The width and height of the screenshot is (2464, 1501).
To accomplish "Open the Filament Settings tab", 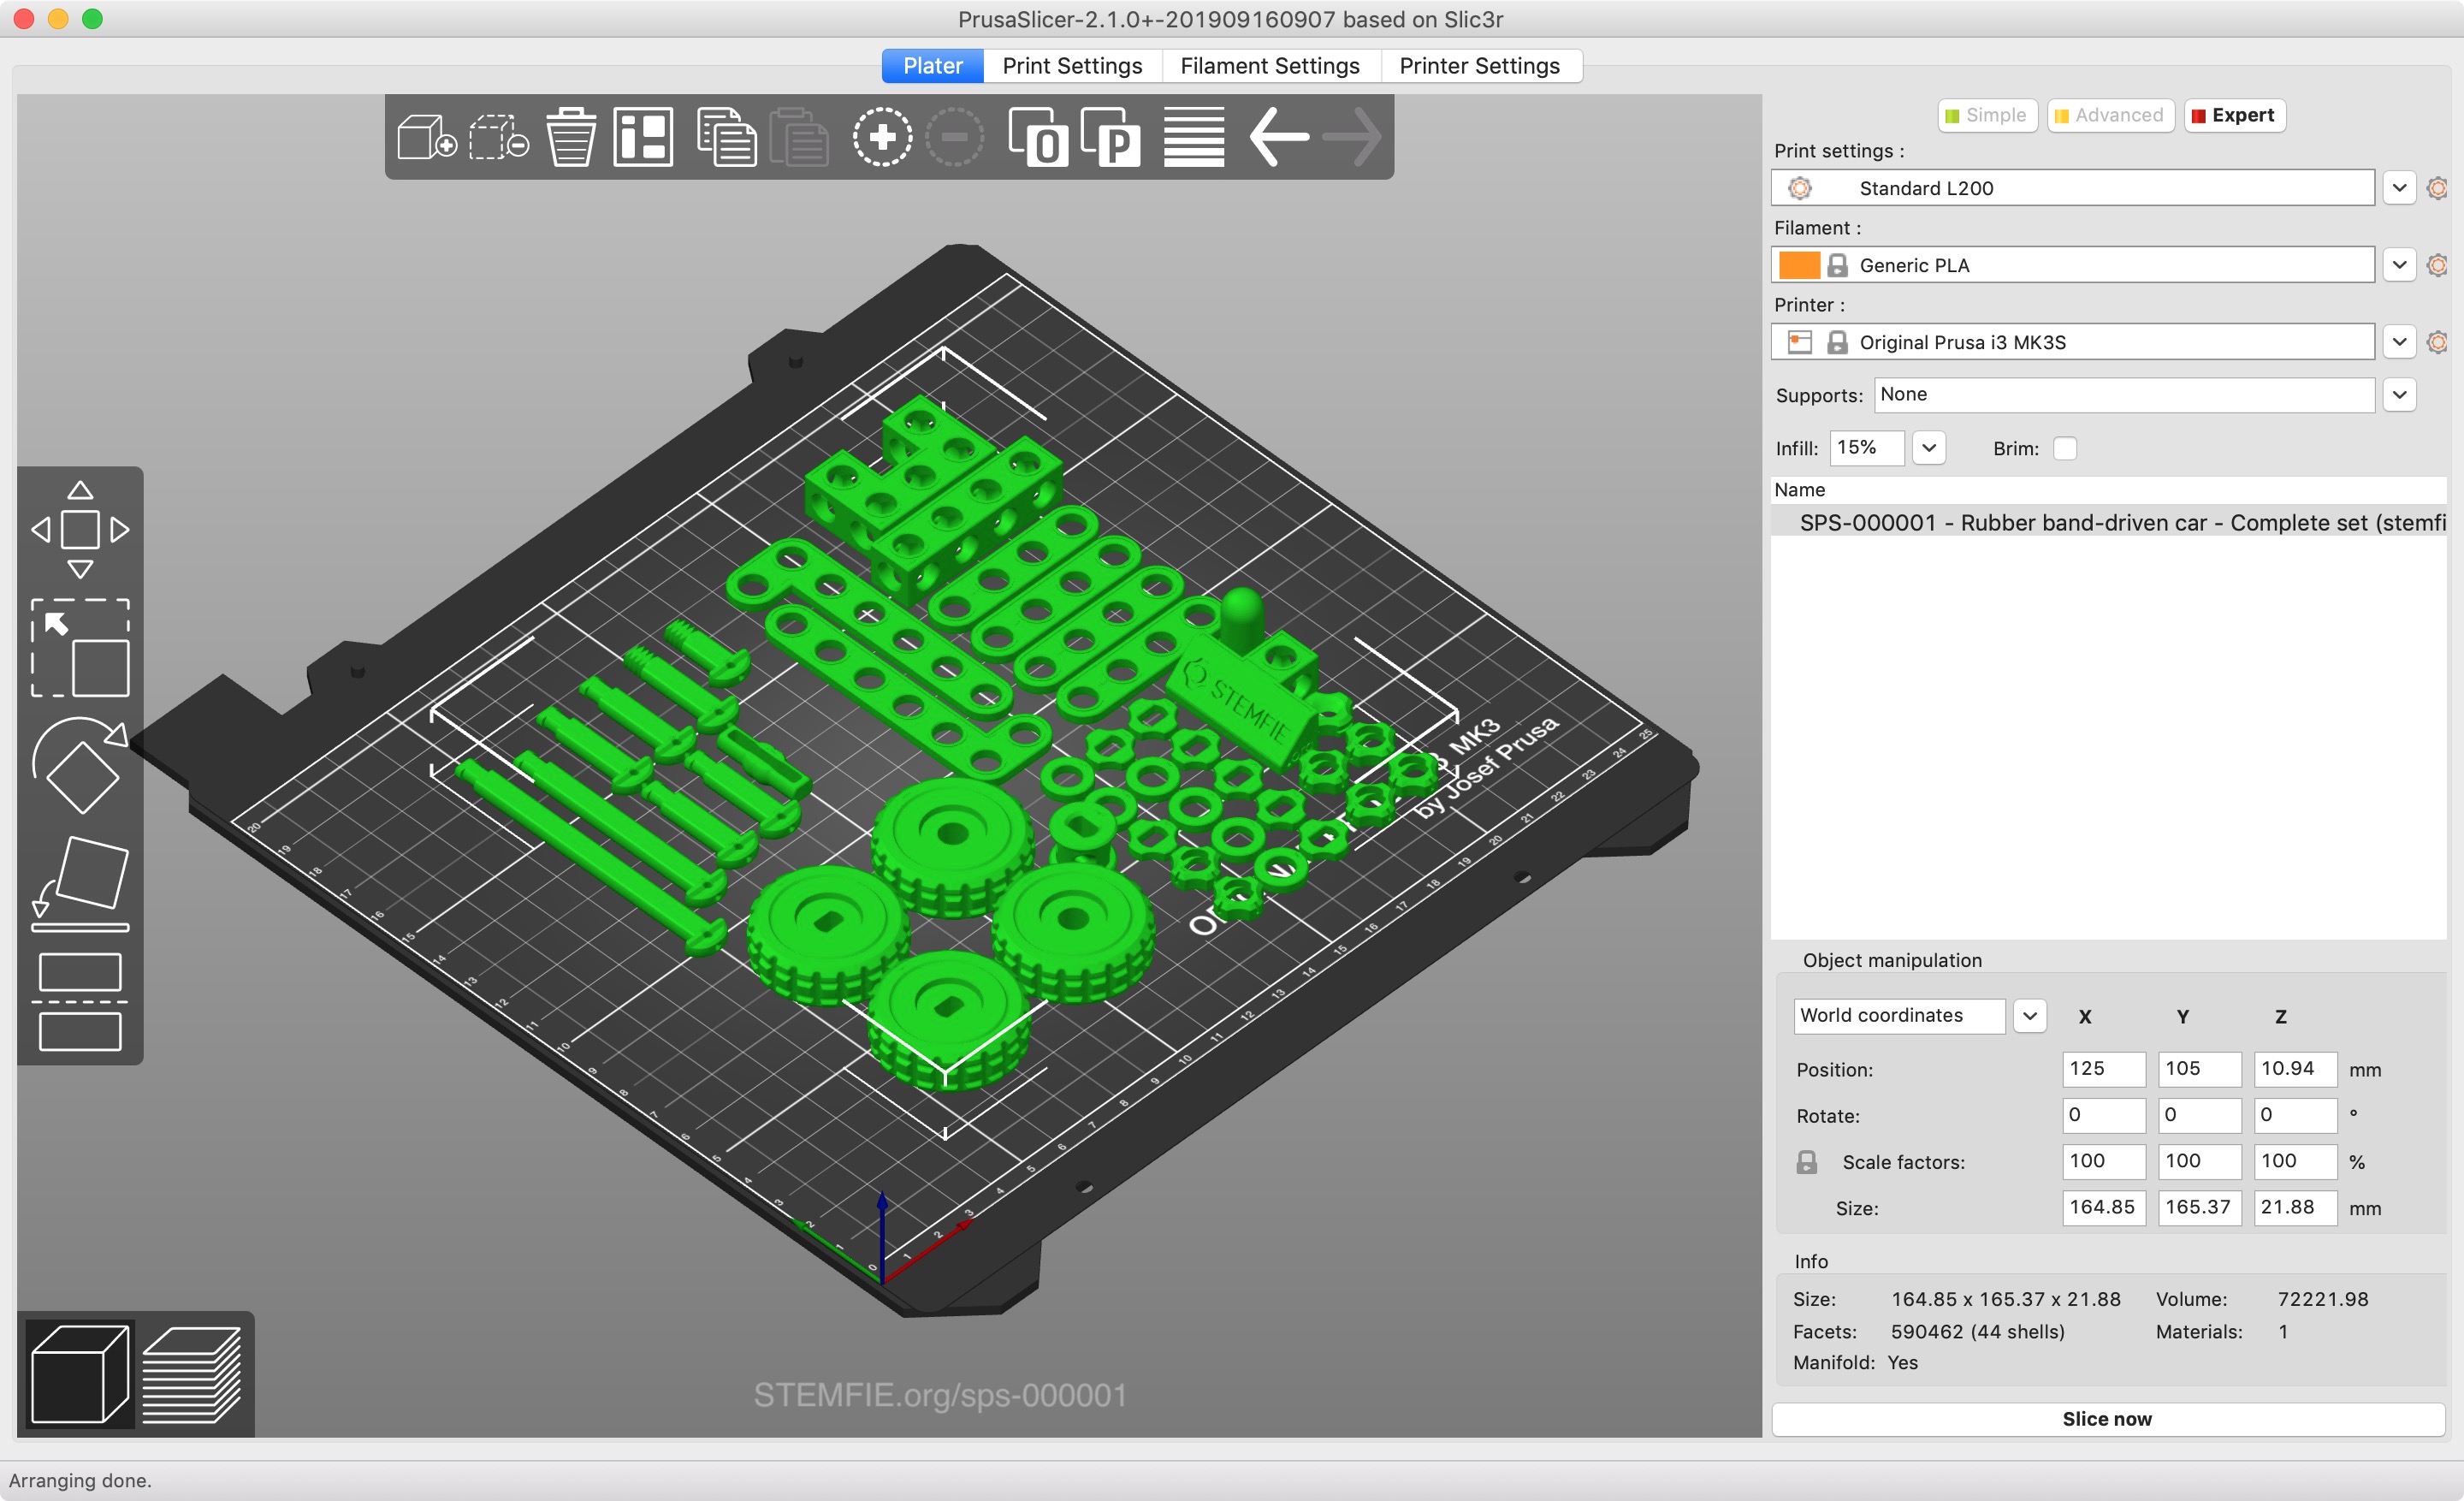I will (x=1270, y=66).
